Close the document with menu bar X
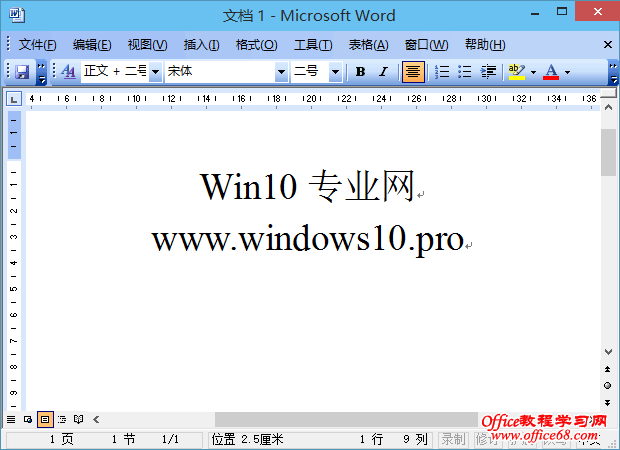Viewport: 620px width, 450px height. [x=608, y=45]
